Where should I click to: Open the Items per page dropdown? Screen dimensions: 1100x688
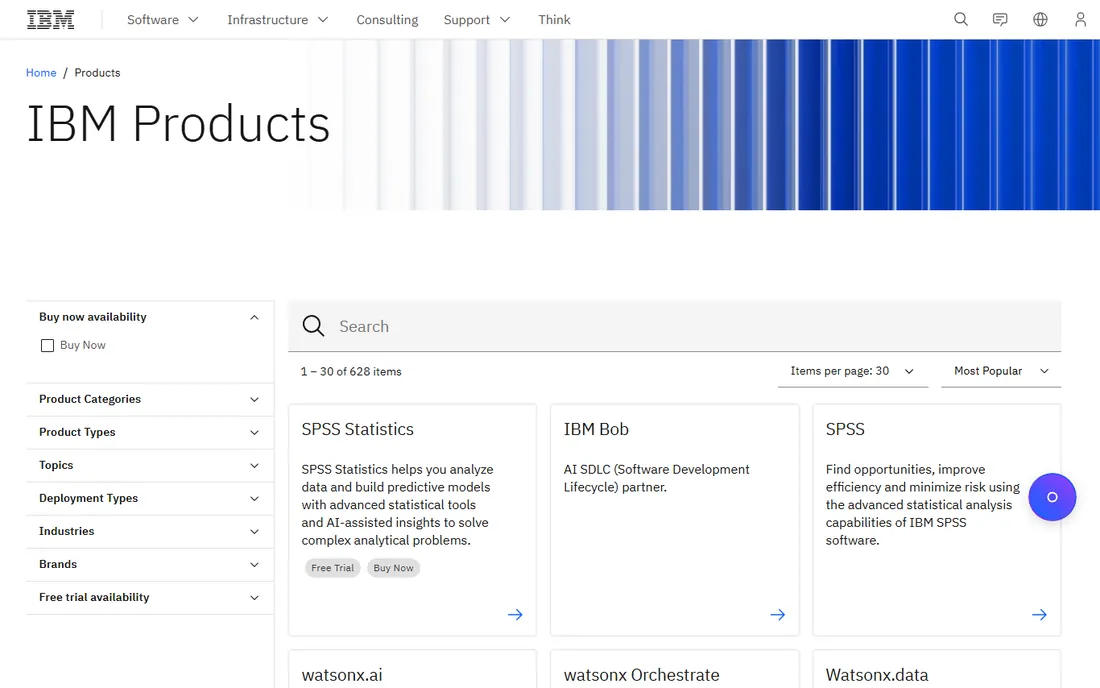click(x=852, y=371)
